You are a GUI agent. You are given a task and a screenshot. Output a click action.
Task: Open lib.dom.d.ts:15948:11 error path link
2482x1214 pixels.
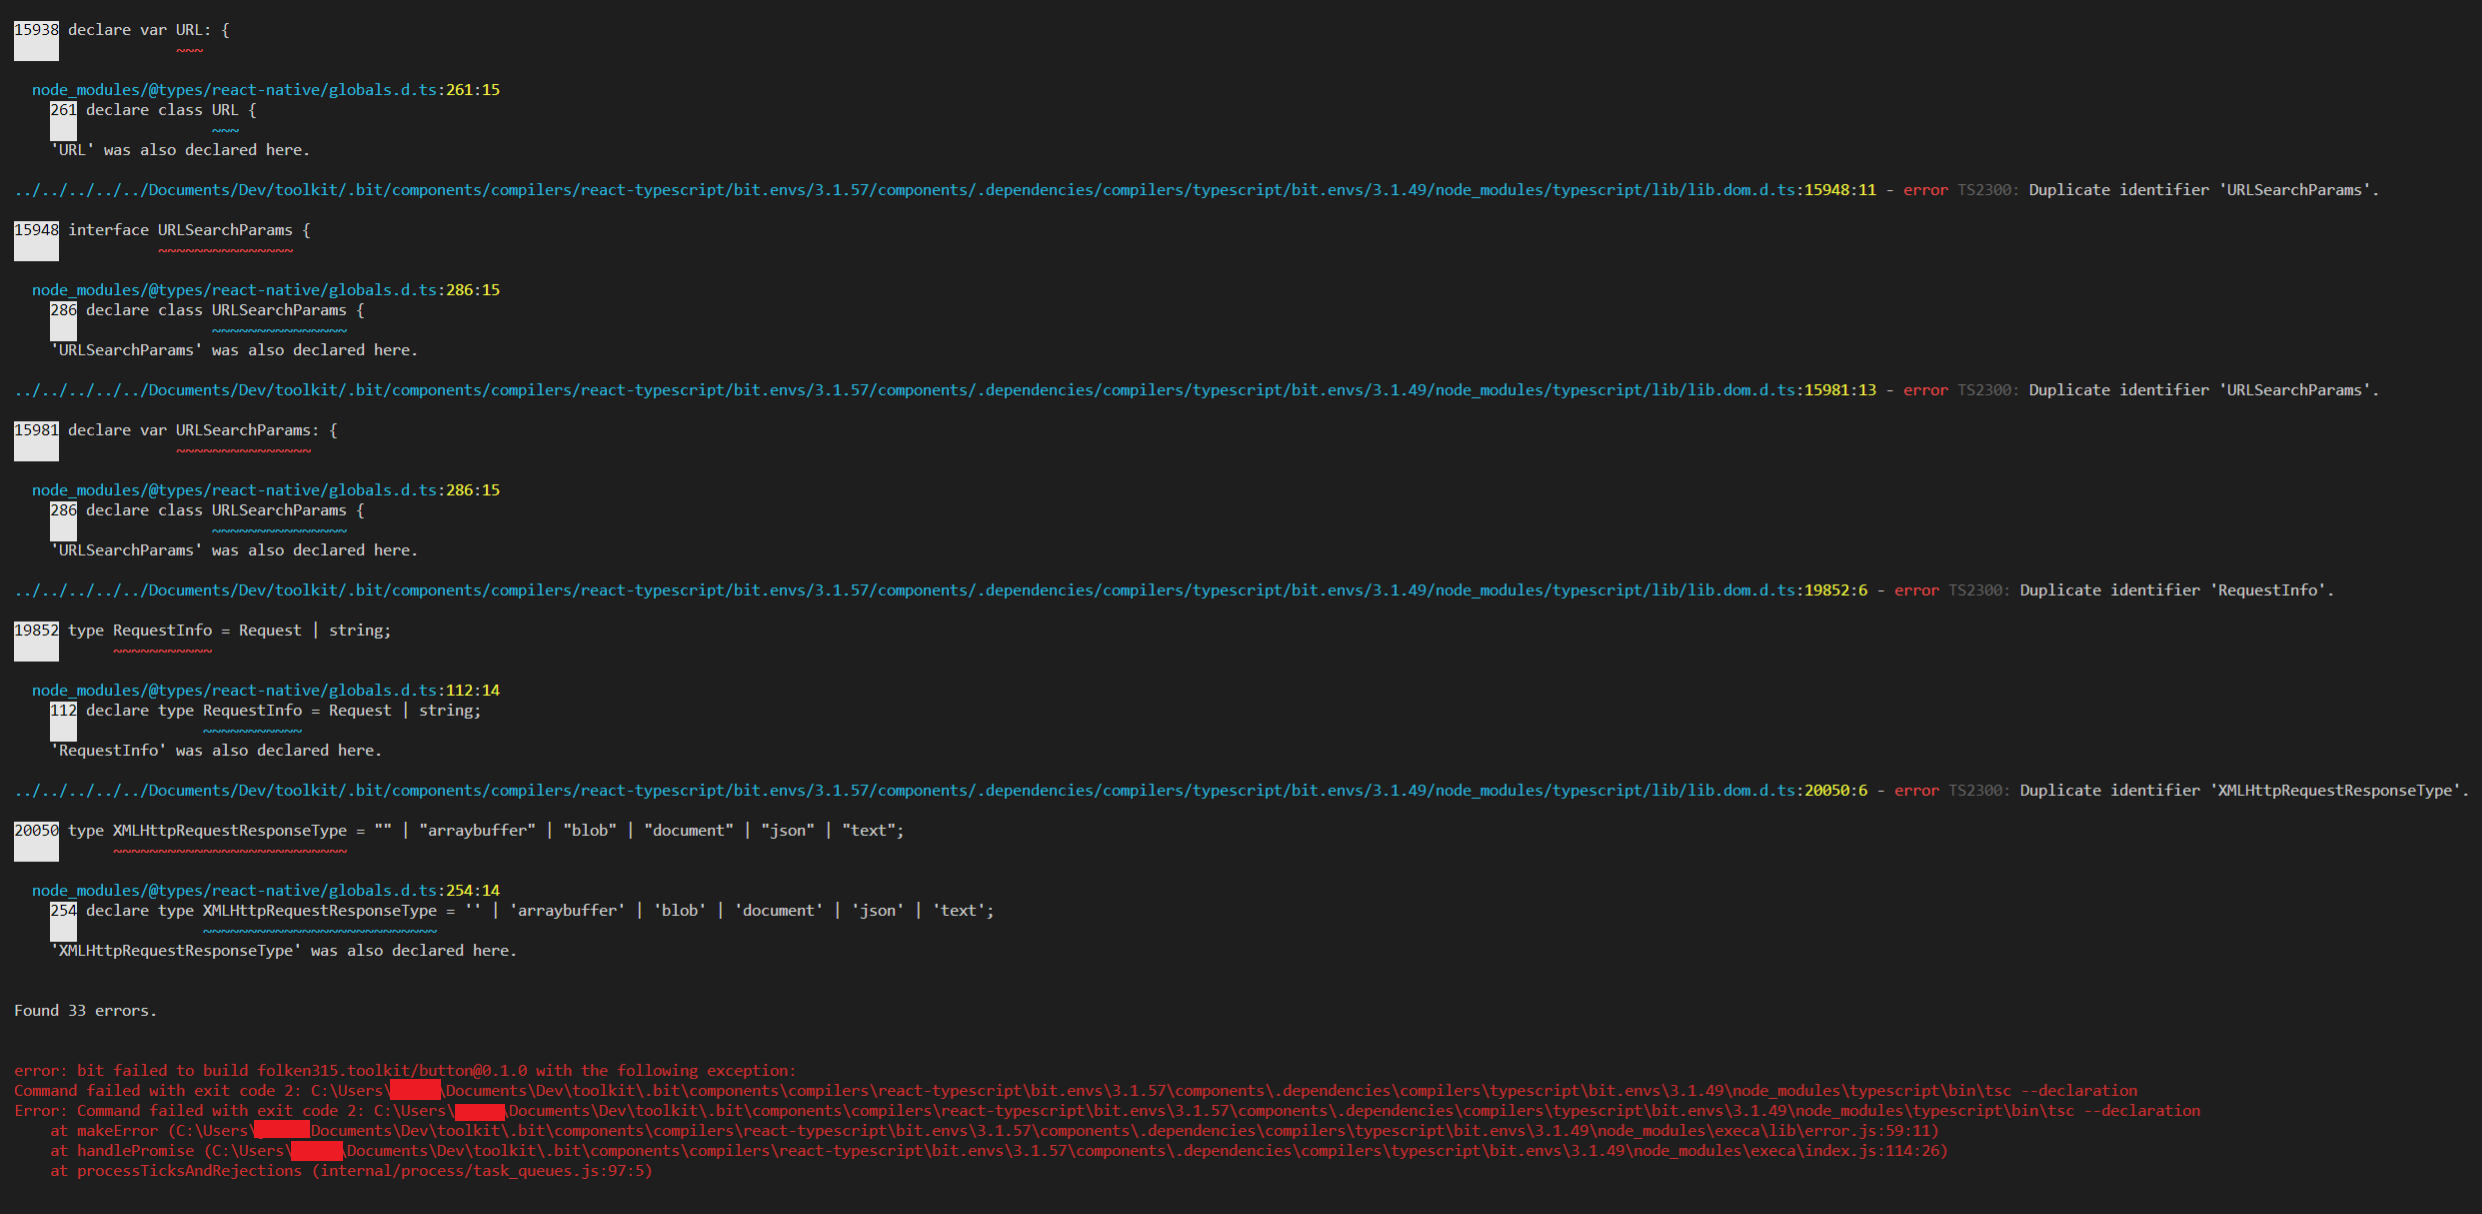946,190
